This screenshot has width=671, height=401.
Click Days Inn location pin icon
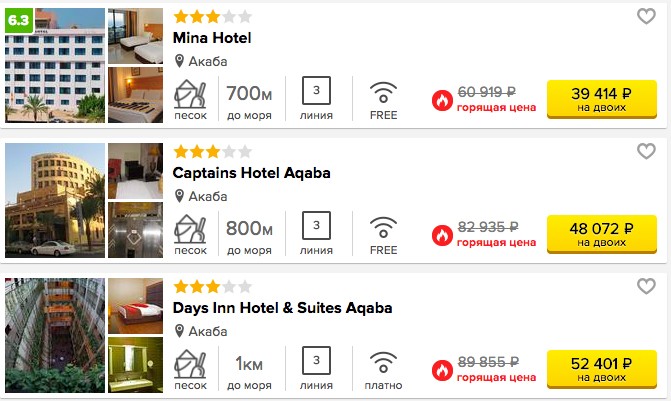click(179, 331)
